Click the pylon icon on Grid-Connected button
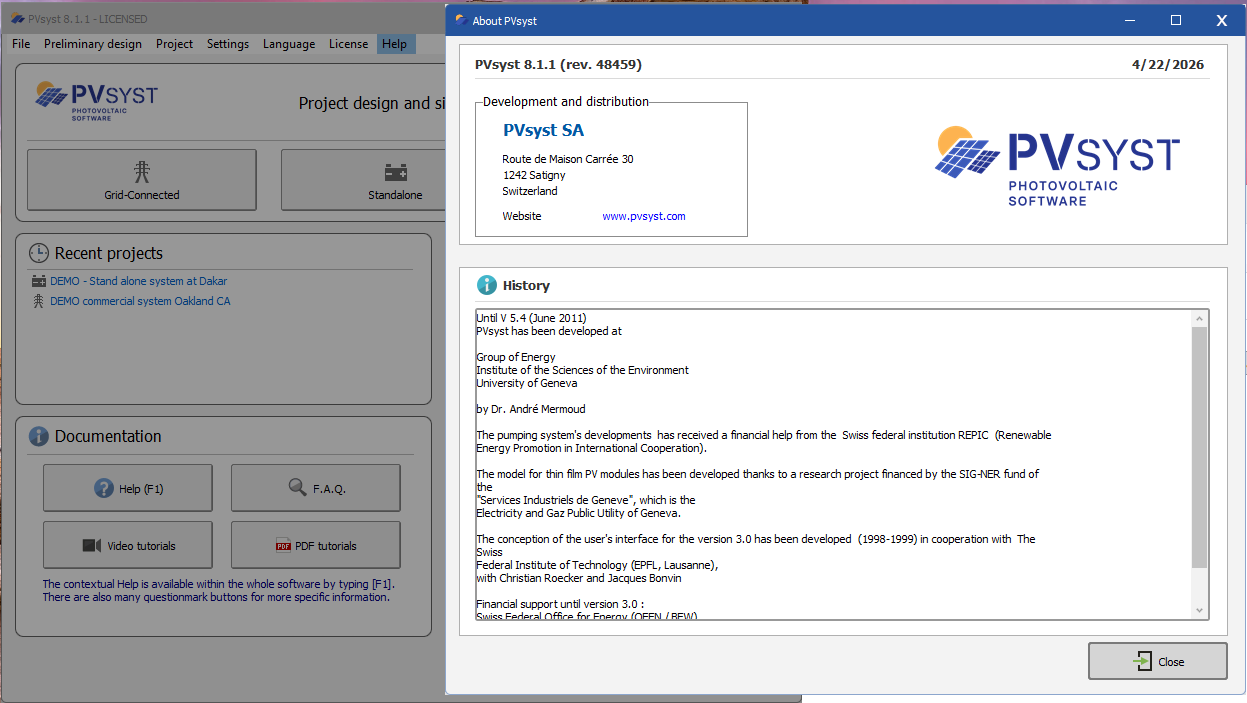This screenshot has width=1247, height=703. [142, 172]
